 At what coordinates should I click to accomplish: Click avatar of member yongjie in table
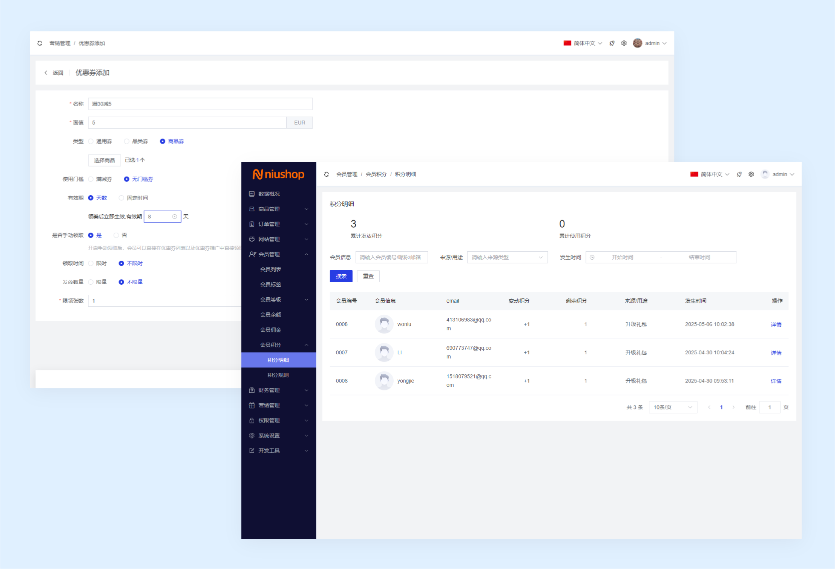coord(384,381)
